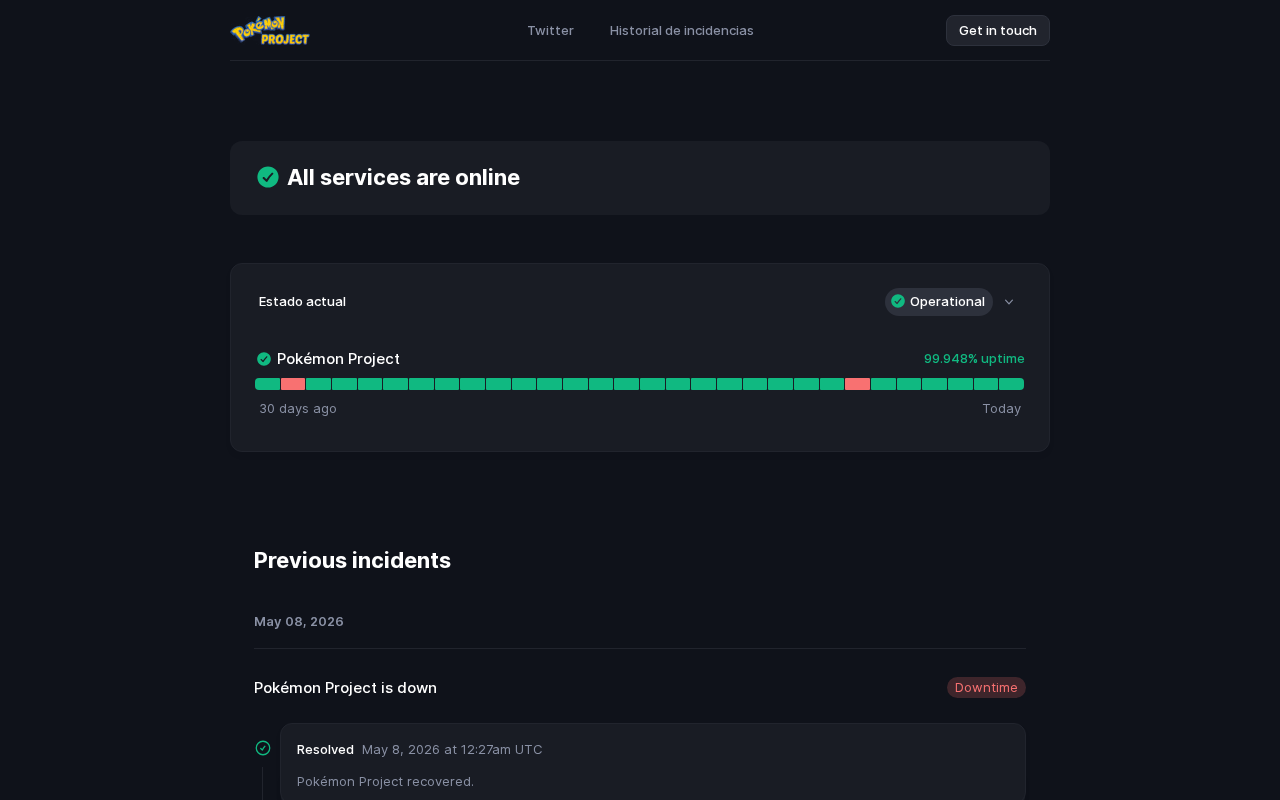Click the first green uptime bar
Viewport: 1280px width, 800px height.
(x=267, y=384)
